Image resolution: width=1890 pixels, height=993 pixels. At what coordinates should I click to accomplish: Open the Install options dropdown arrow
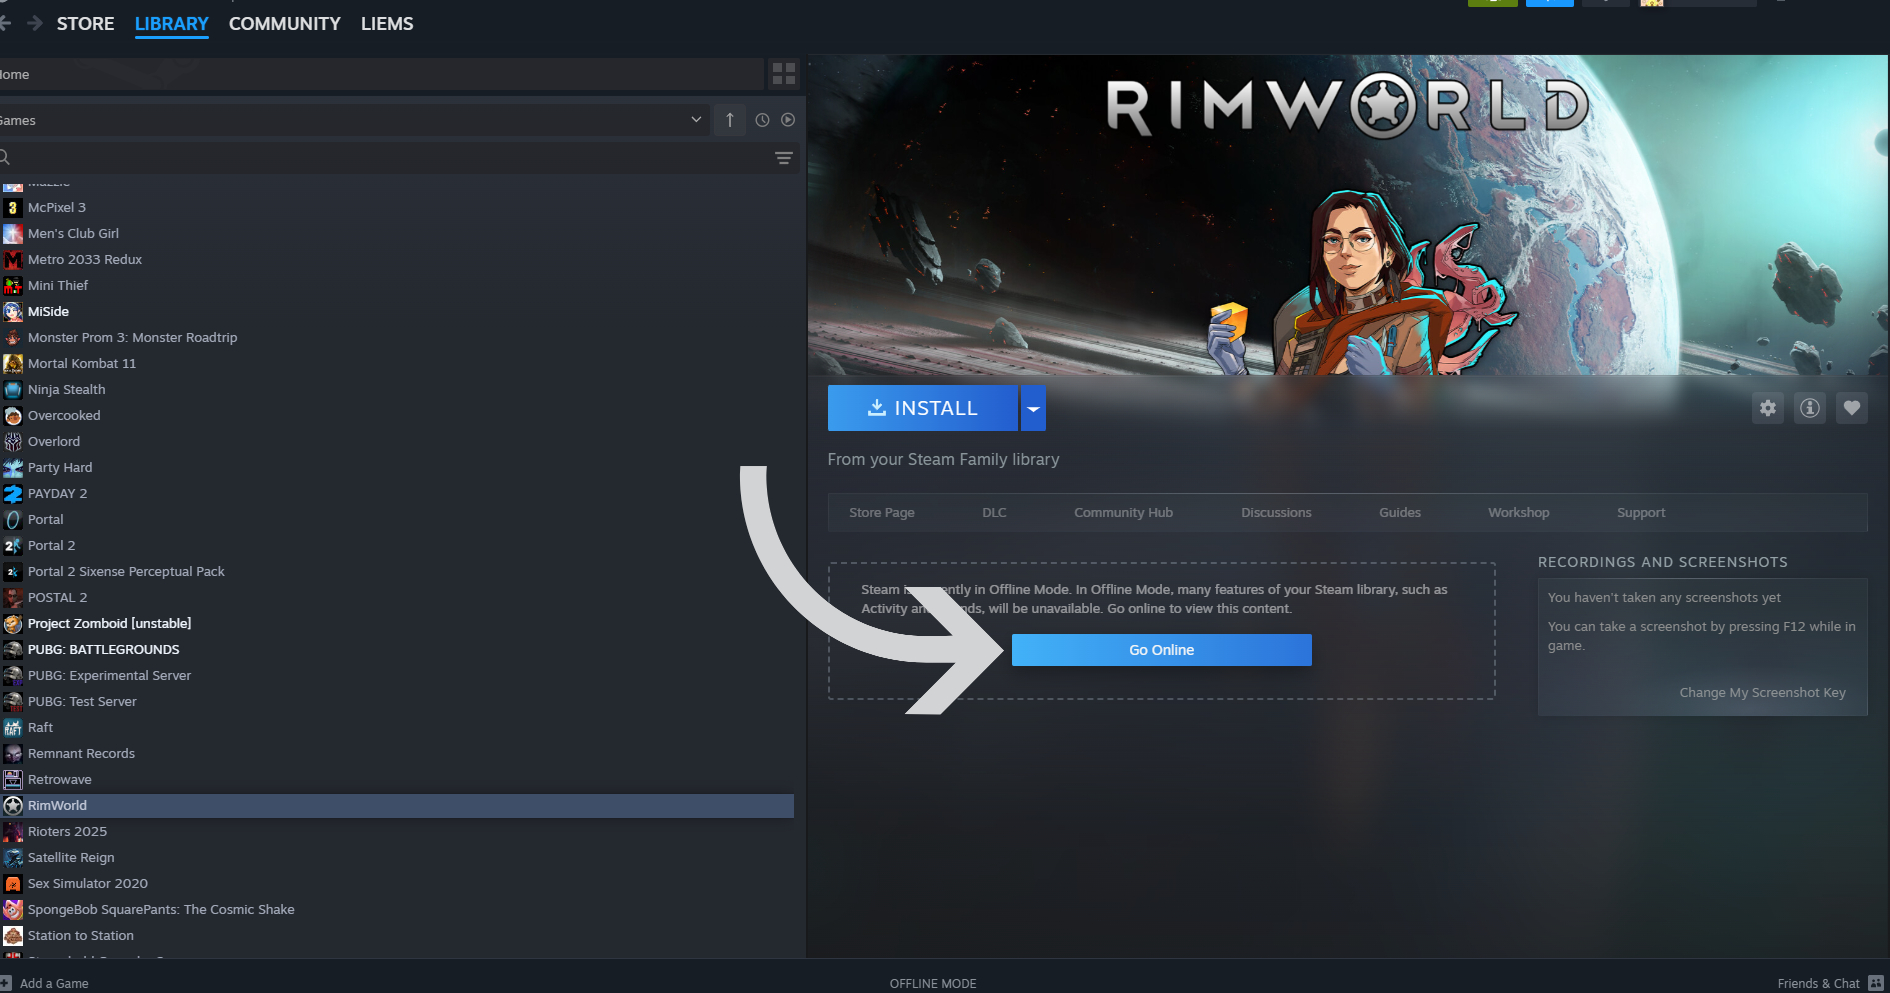(x=1033, y=408)
